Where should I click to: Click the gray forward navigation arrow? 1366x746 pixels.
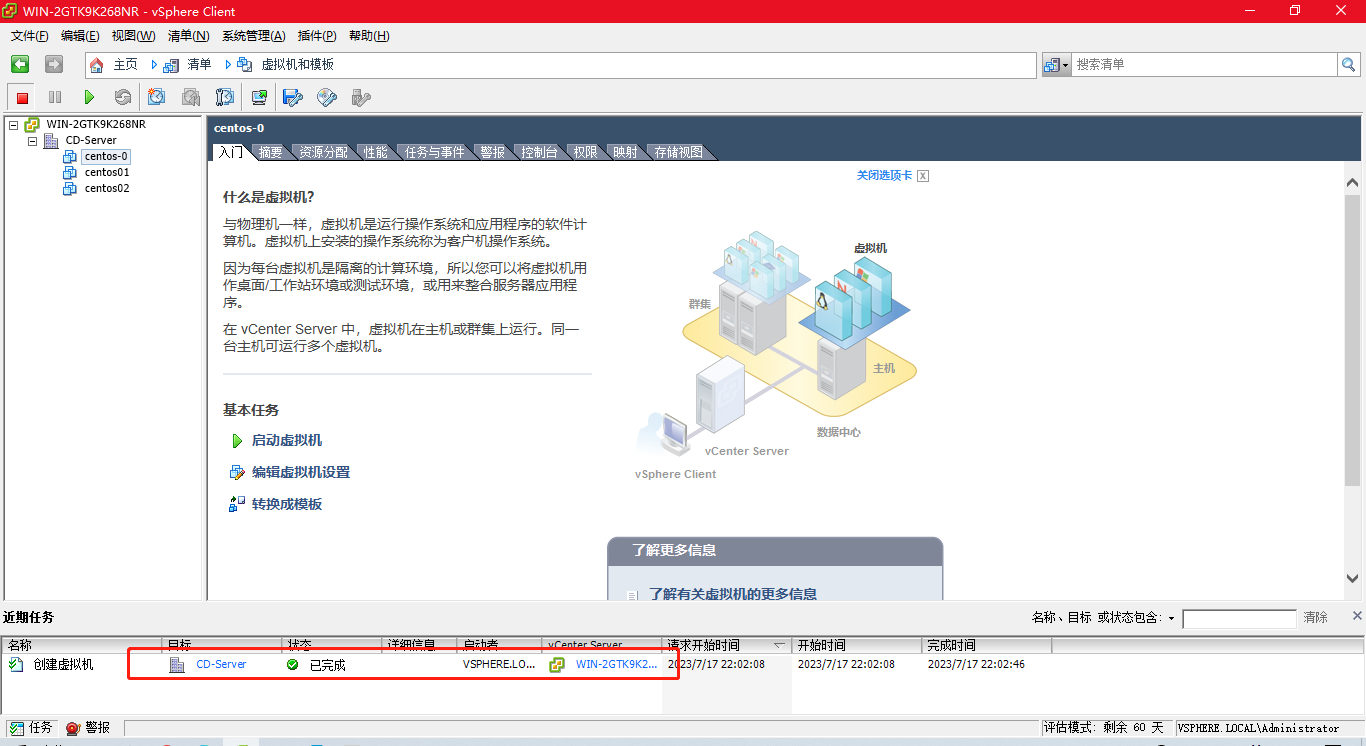coord(54,64)
